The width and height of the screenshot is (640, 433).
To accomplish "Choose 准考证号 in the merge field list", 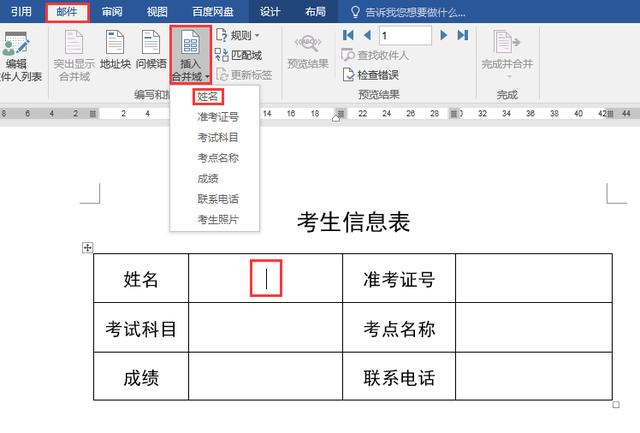I will (x=218, y=117).
